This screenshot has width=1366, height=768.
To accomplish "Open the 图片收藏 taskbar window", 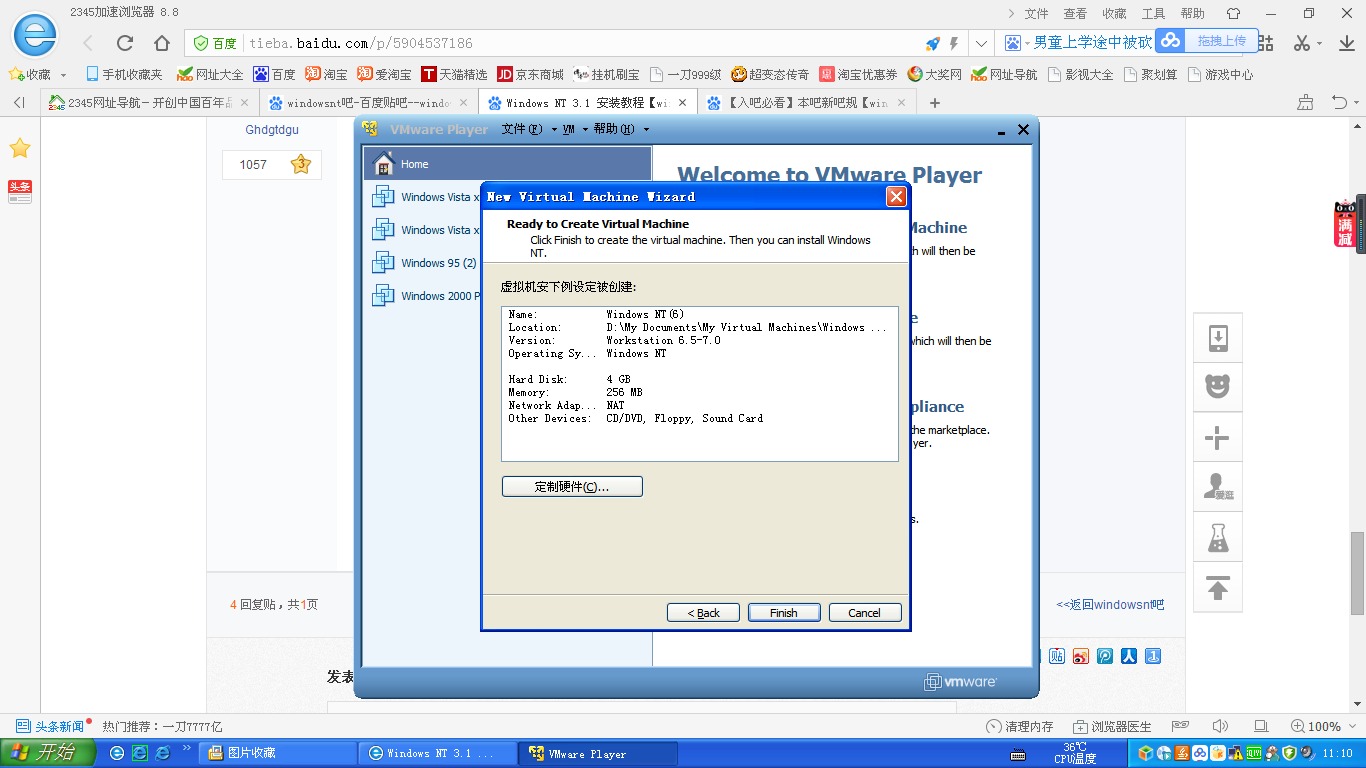I will 278,753.
